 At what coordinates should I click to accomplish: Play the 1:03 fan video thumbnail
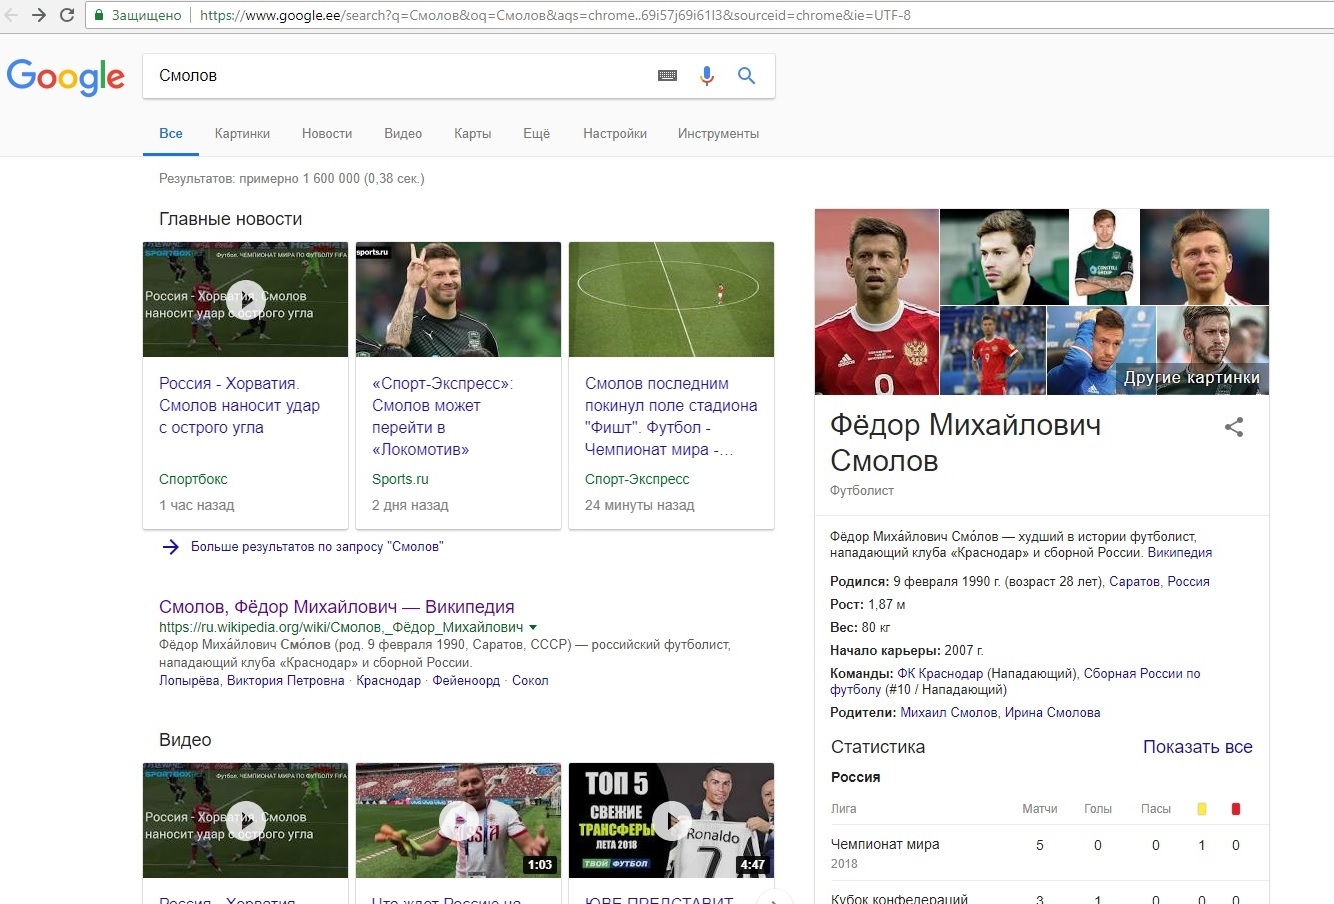point(458,820)
